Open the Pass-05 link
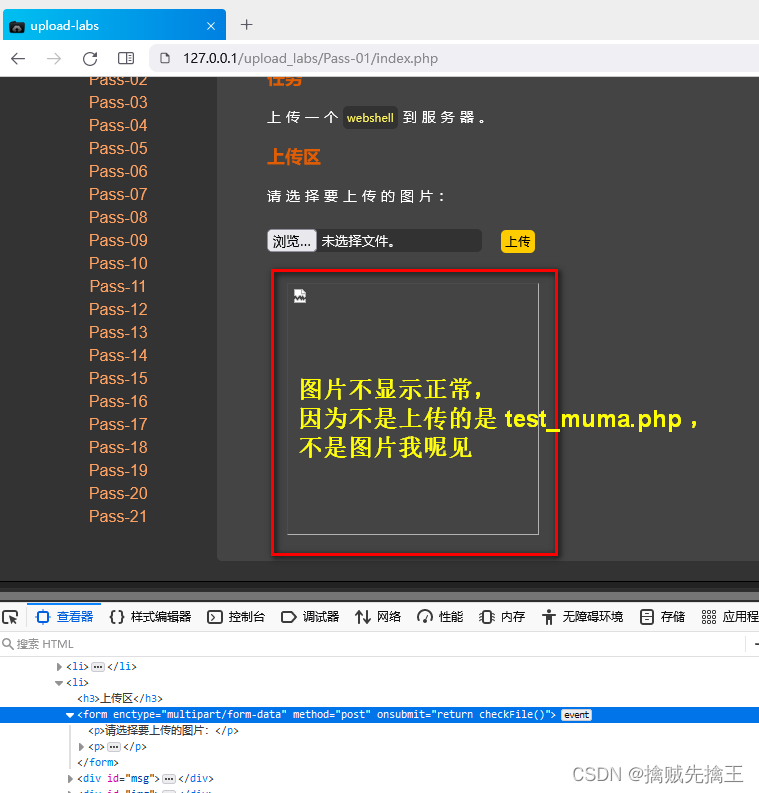This screenshot has height=793, width=759. point(118,148)
